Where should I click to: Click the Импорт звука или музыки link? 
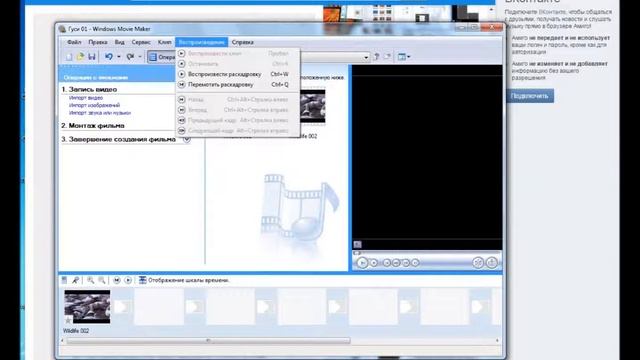point(100,113)
